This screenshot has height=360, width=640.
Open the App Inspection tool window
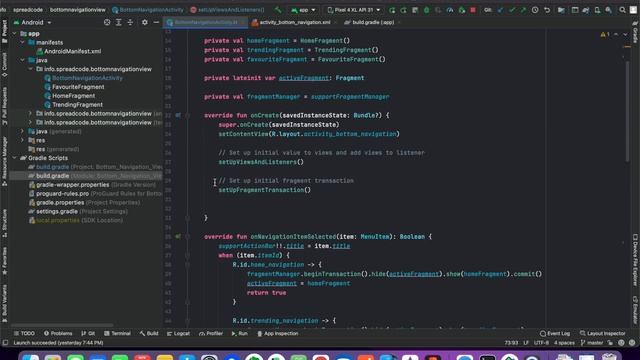click(278, 333)
